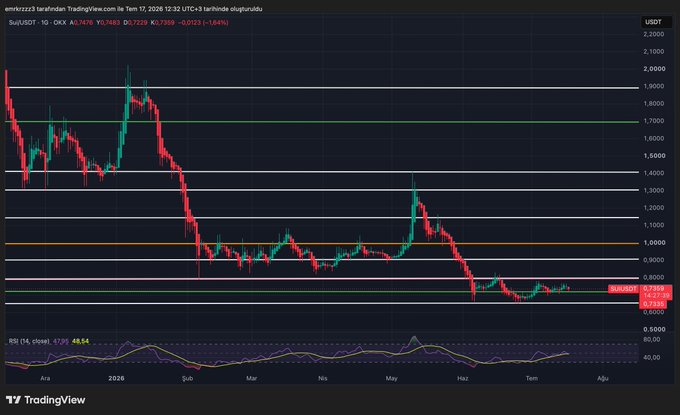This screenshot has height=415, width=680.
Task: Click the chart creation caption by emrkrzzz3
Action: pos(134,9)
